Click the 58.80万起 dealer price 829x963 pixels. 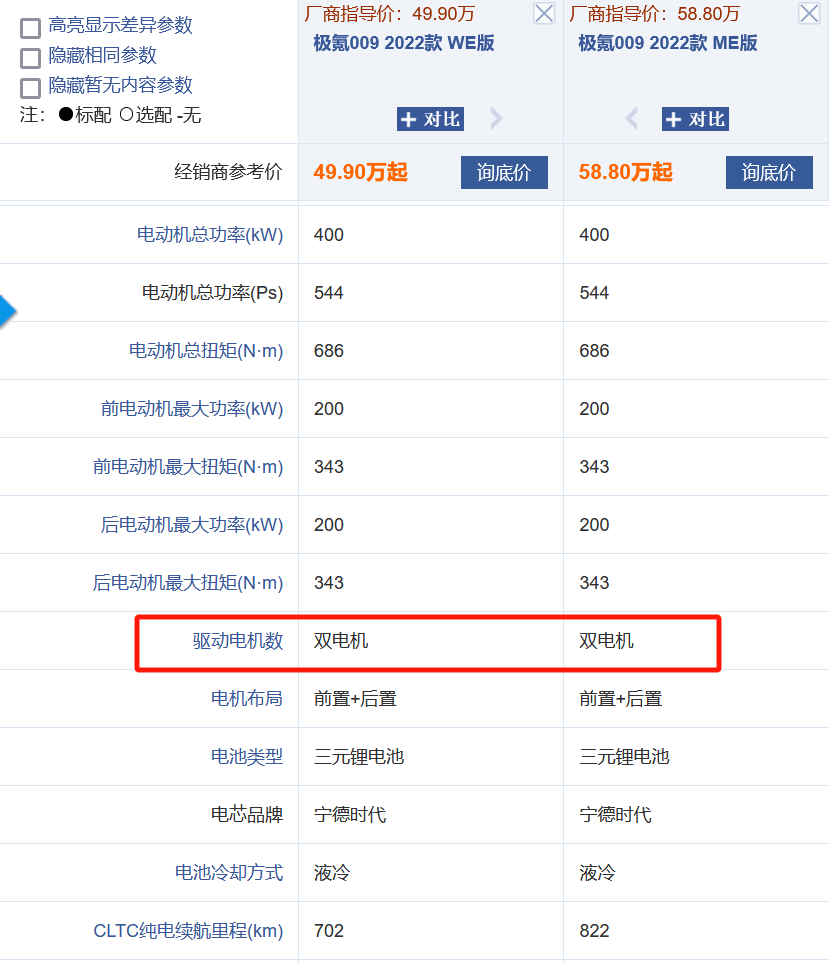tap(626, 172)
